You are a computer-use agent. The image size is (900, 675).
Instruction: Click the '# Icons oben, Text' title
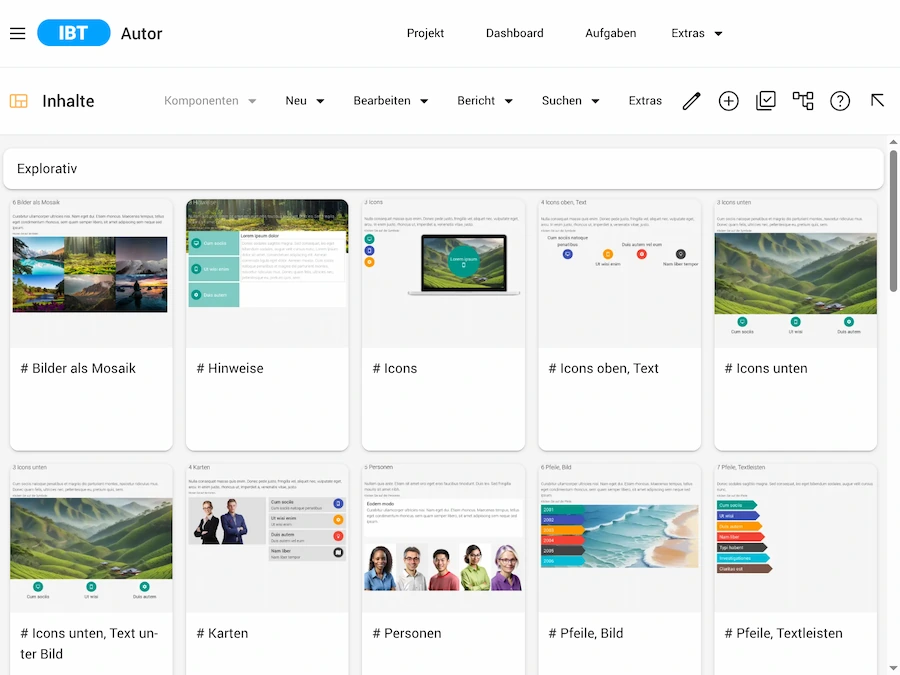click(x=603, y=368)
